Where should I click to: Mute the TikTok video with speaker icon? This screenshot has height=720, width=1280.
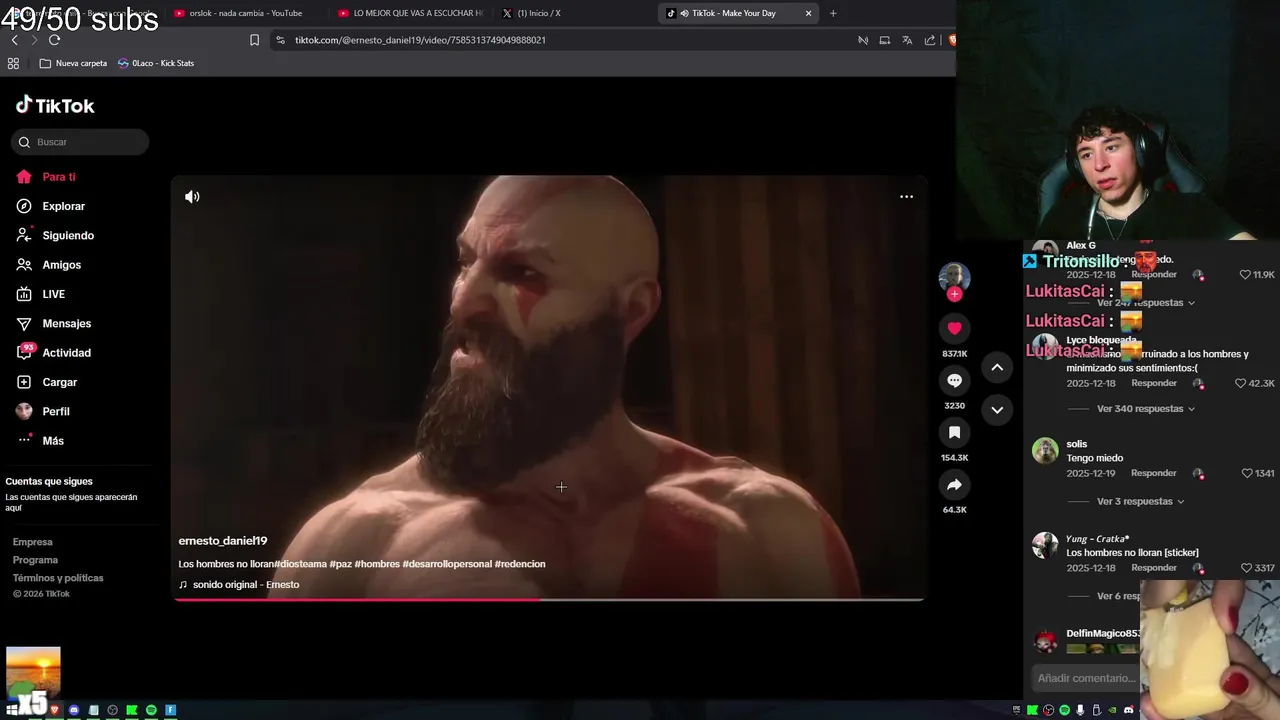click(x=192, y=197)
